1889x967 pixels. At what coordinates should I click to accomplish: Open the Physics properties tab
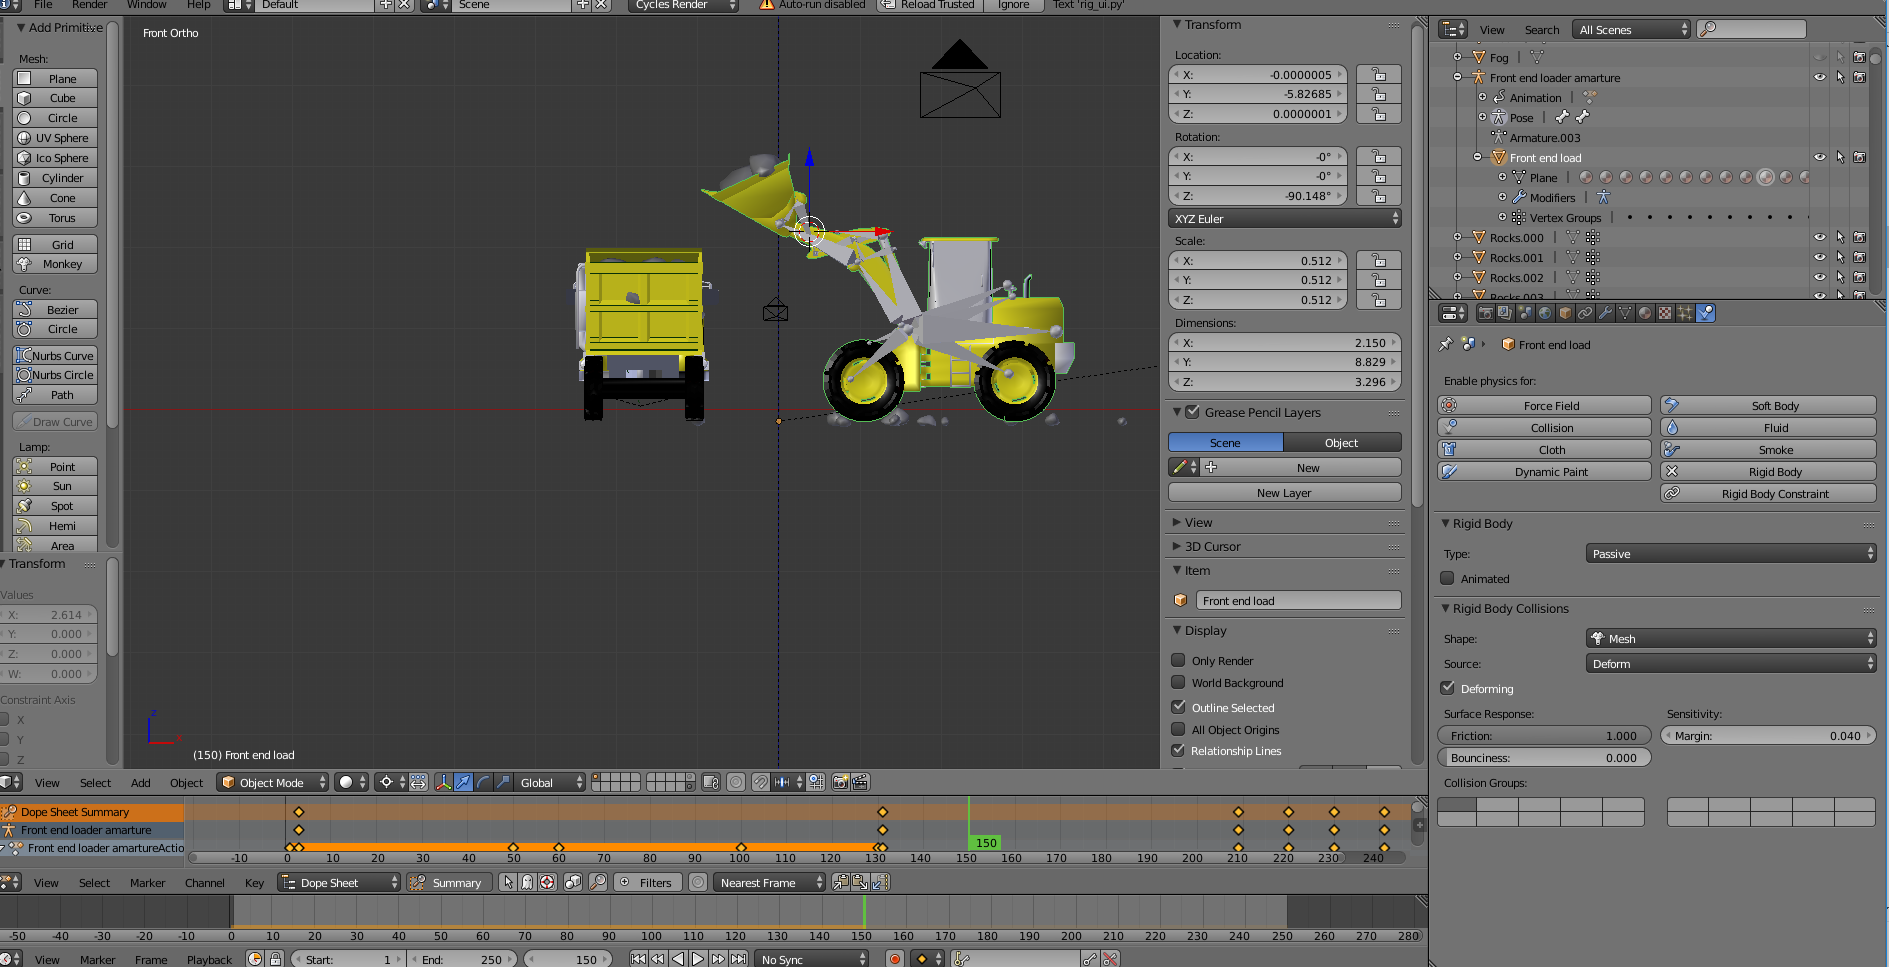(x=1705, y=313)
